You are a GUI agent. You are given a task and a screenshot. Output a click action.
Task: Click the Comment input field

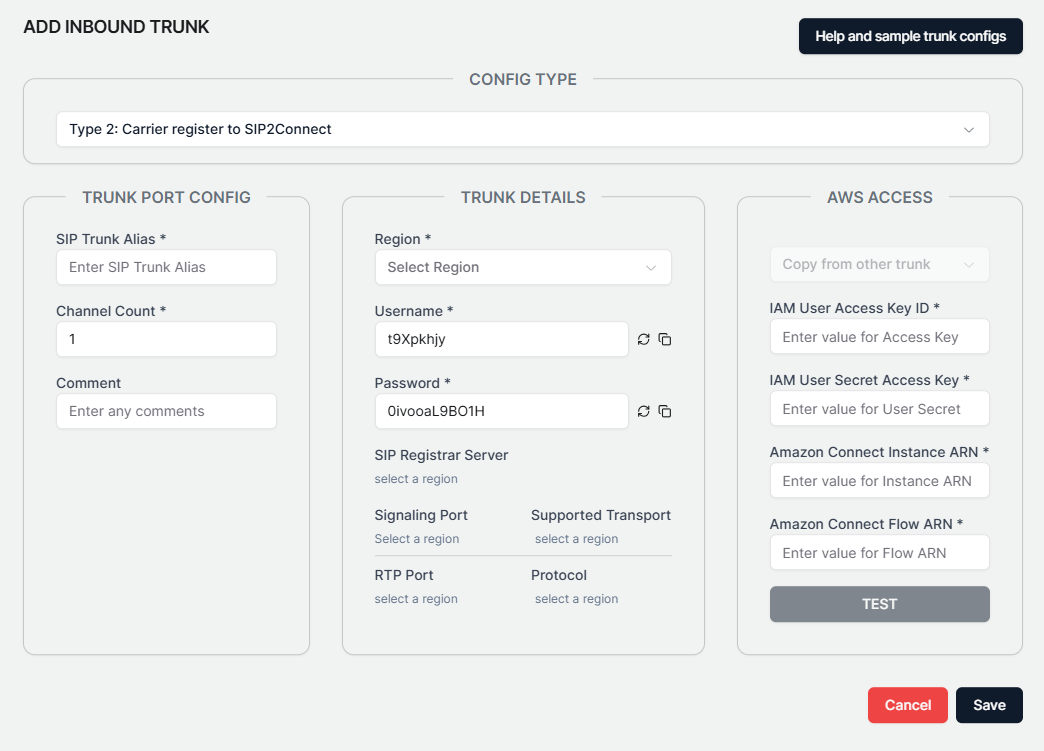click(x=166, y=411)
